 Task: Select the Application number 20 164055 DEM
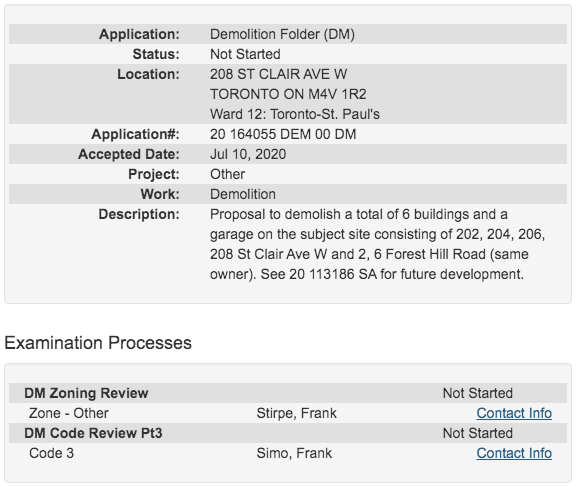[x=283, y=134]
